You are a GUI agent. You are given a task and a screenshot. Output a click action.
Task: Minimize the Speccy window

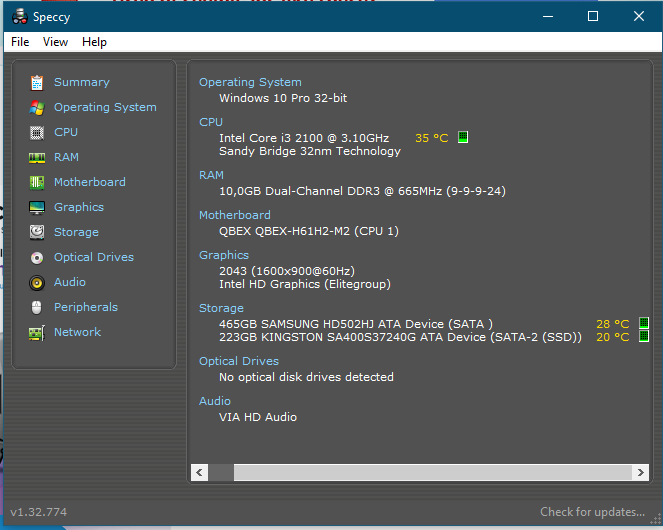548,16
